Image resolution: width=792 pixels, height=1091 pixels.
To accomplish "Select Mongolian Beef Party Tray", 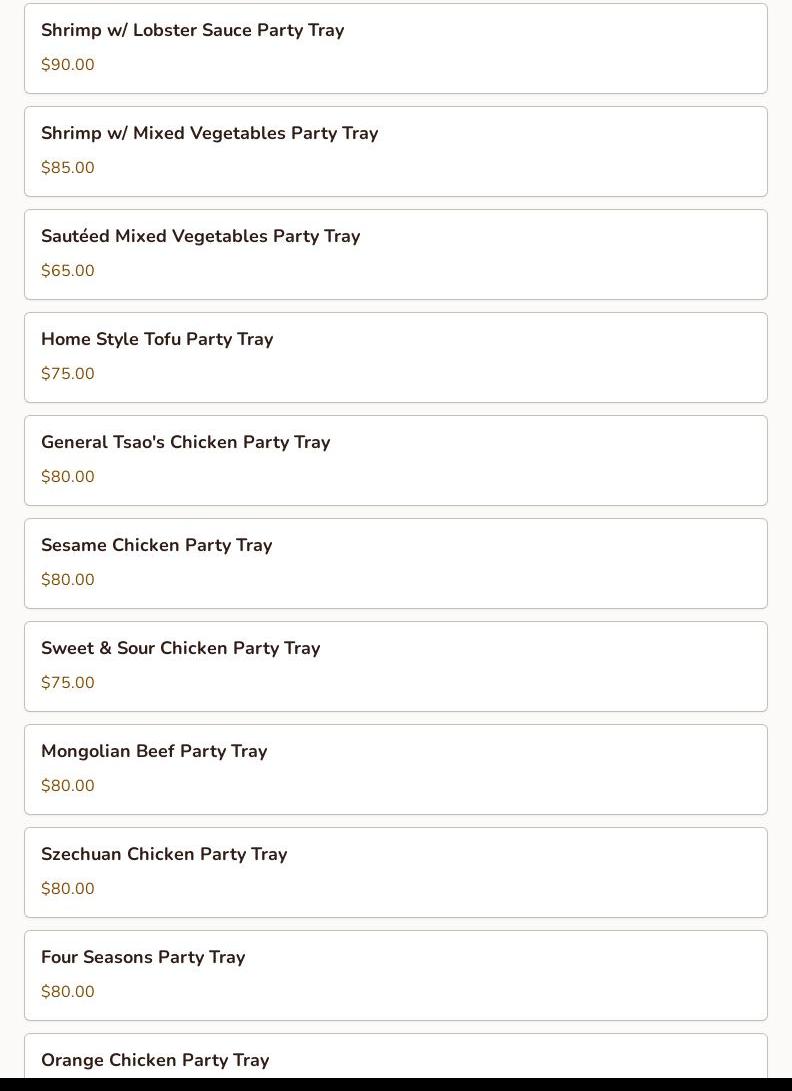I will pyautogui.click(x=154, y=751).
